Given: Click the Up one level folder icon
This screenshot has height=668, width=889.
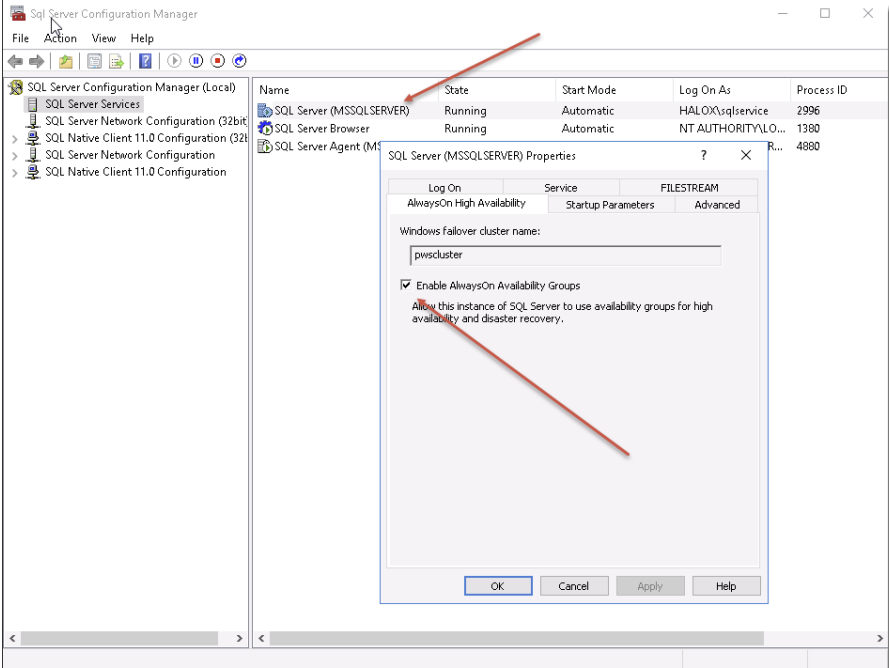Looking at the screenshot, I should [x=66, y=61].
